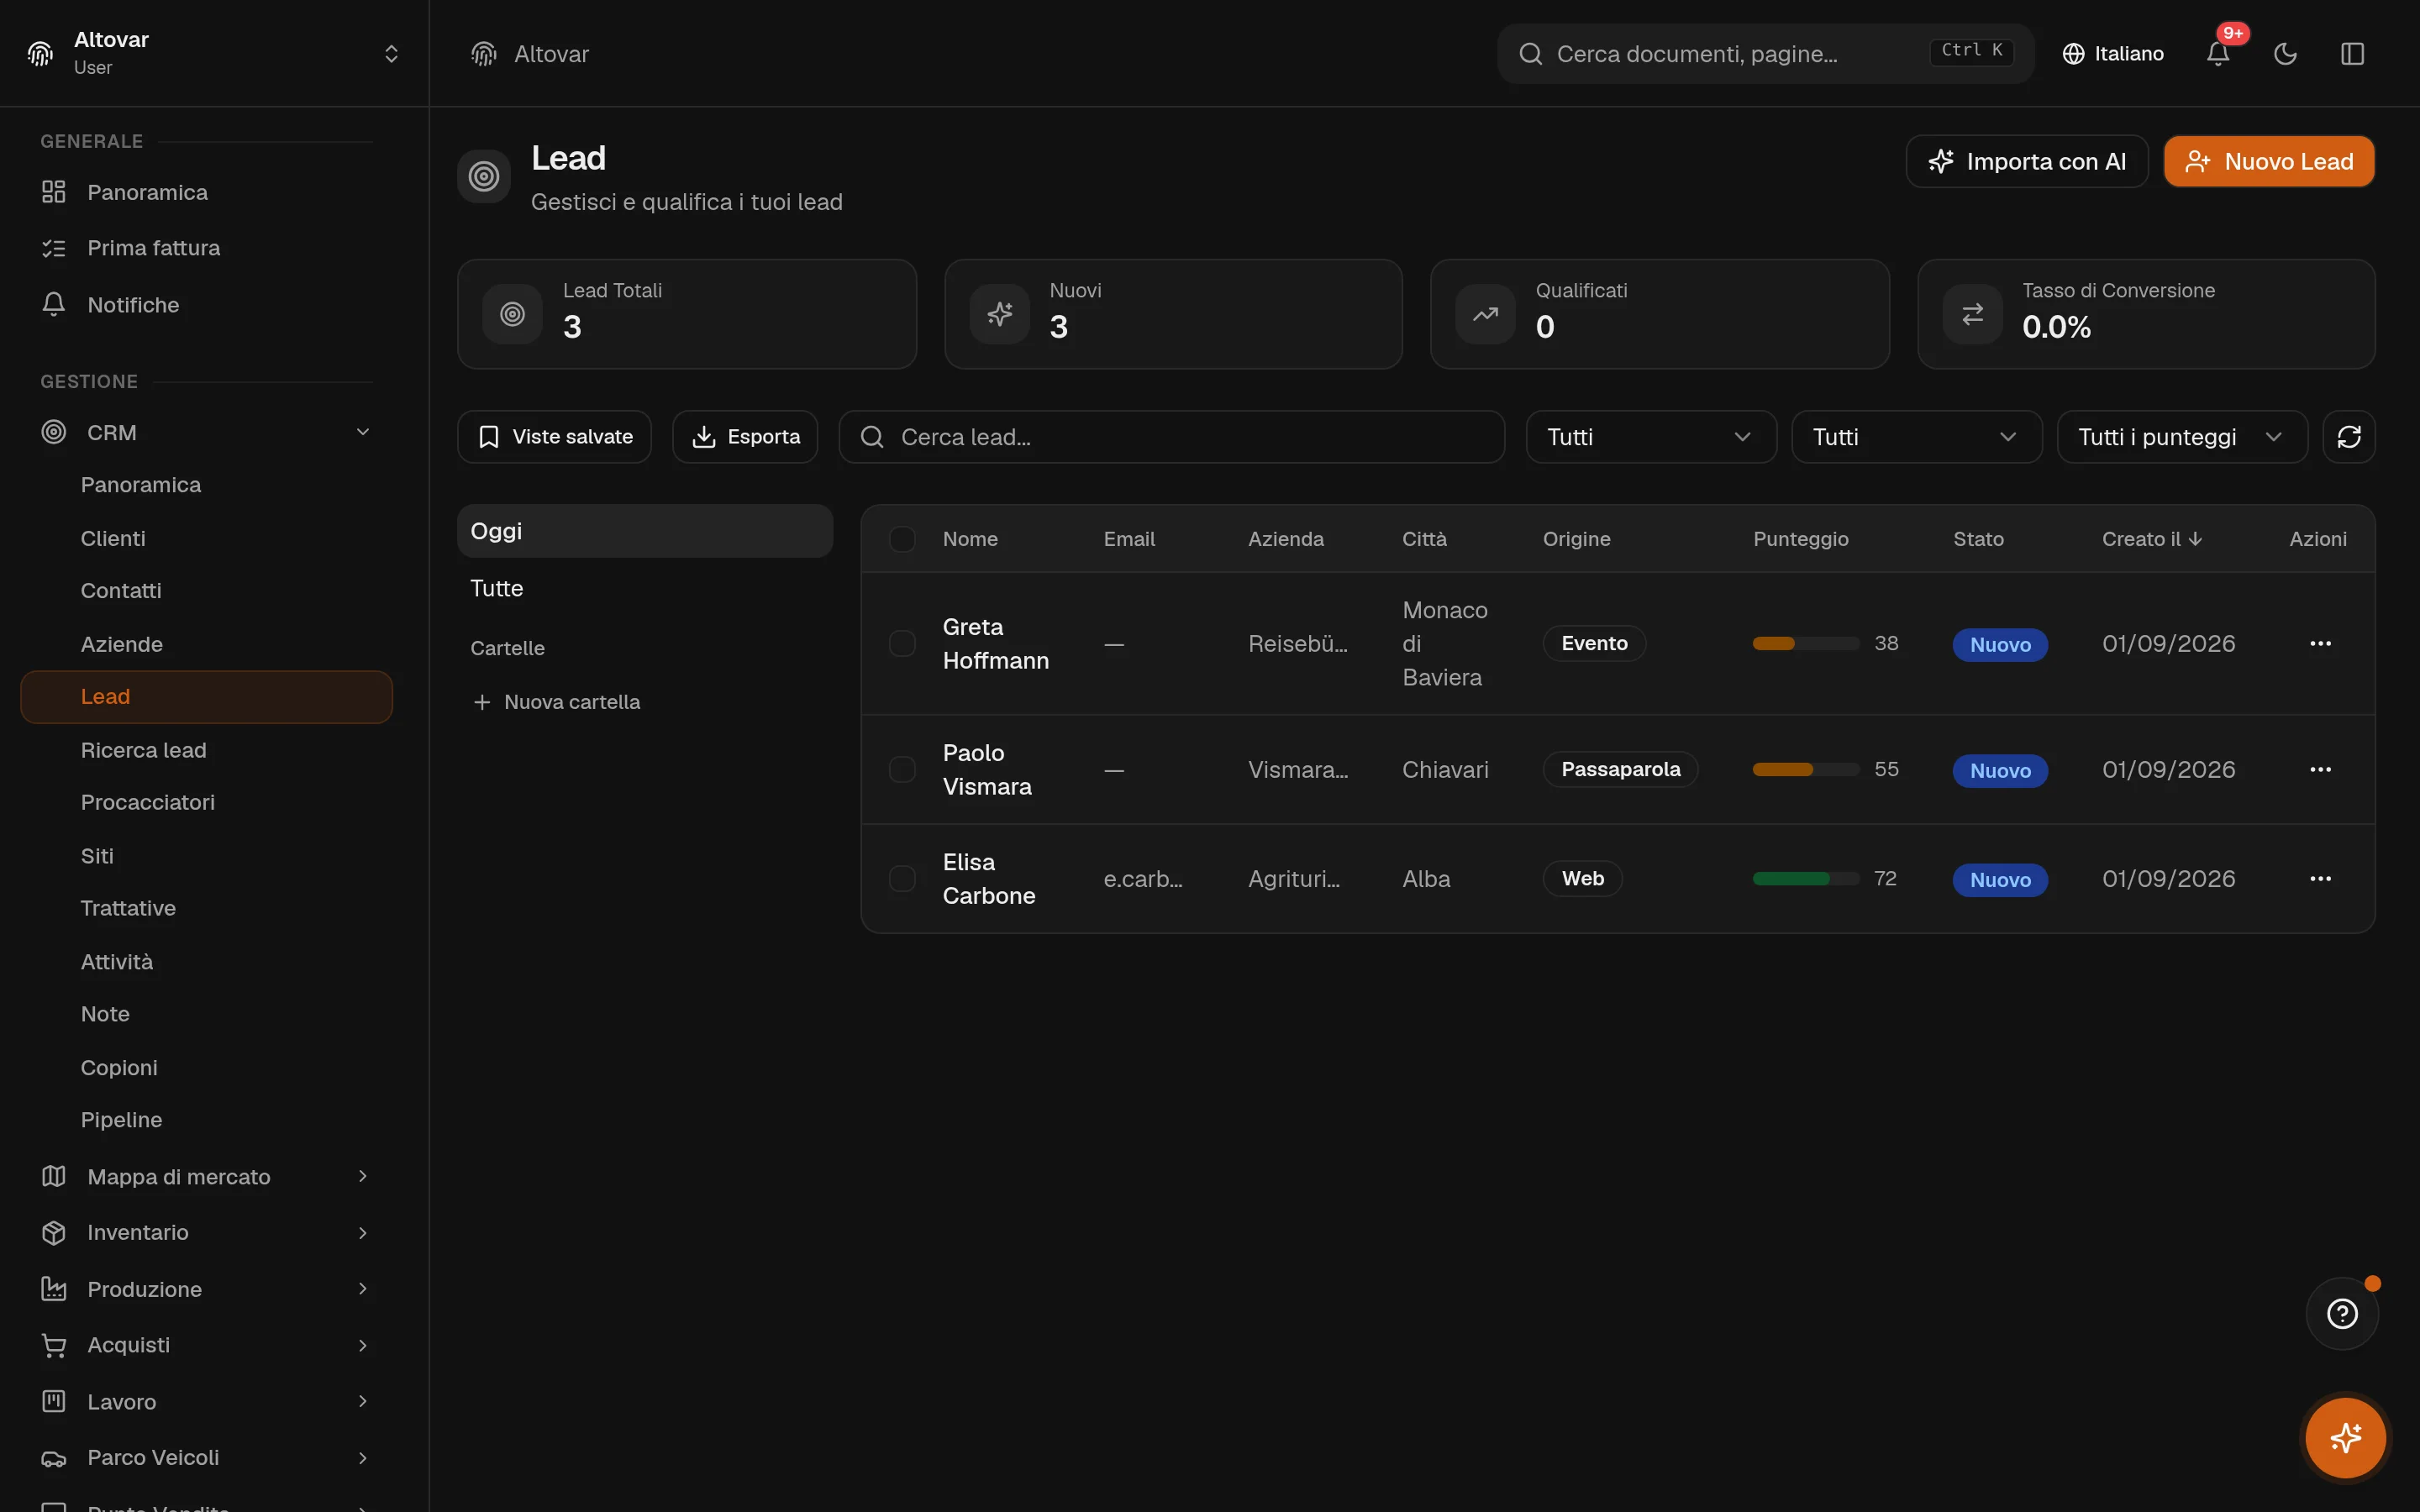Click the Viste salvate button
Viewport: 2420px width, 1512px height.
pyautogui.click(x=554, y=437)
